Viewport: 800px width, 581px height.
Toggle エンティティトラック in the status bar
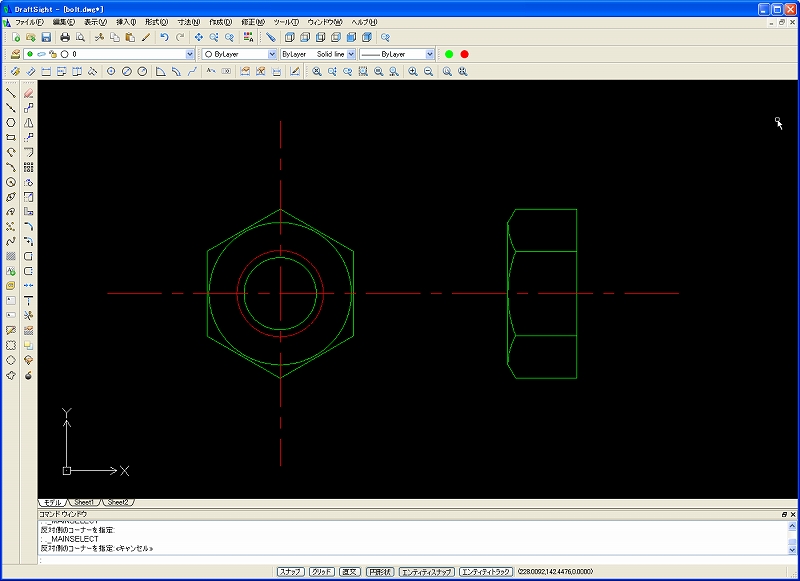coord(486,572)
